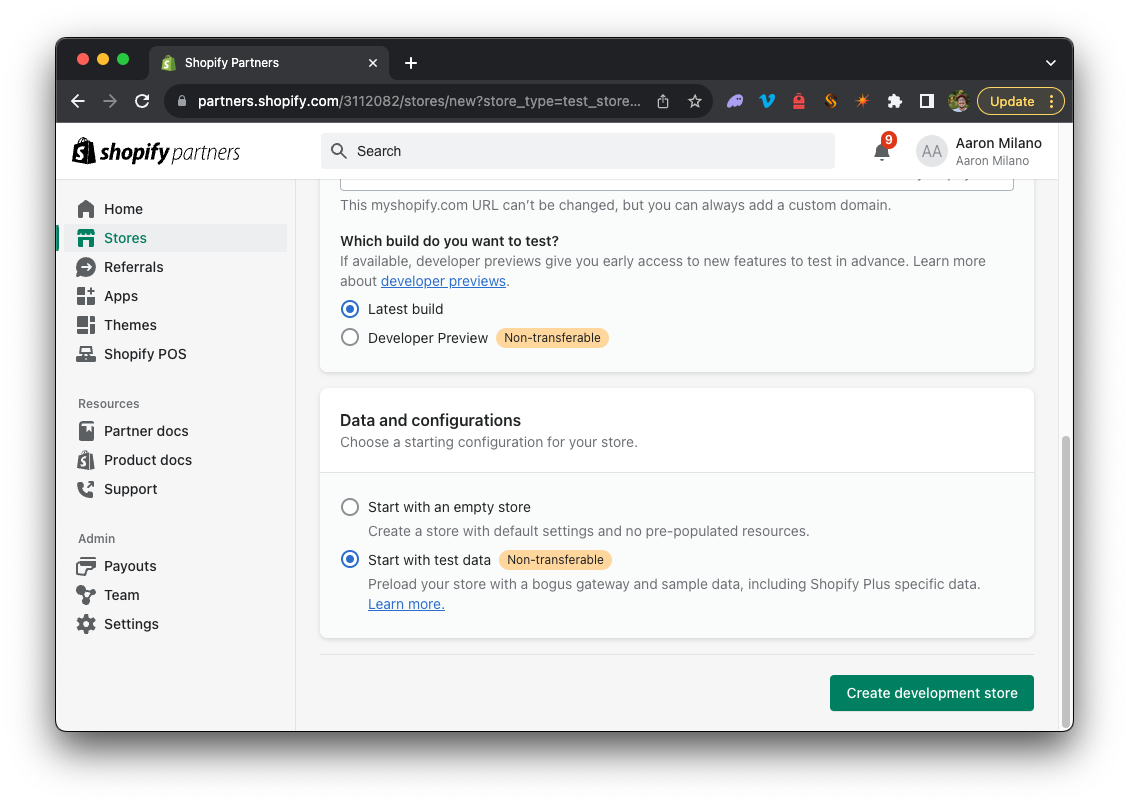Open Aaron Milano account menu

(979, 151)
